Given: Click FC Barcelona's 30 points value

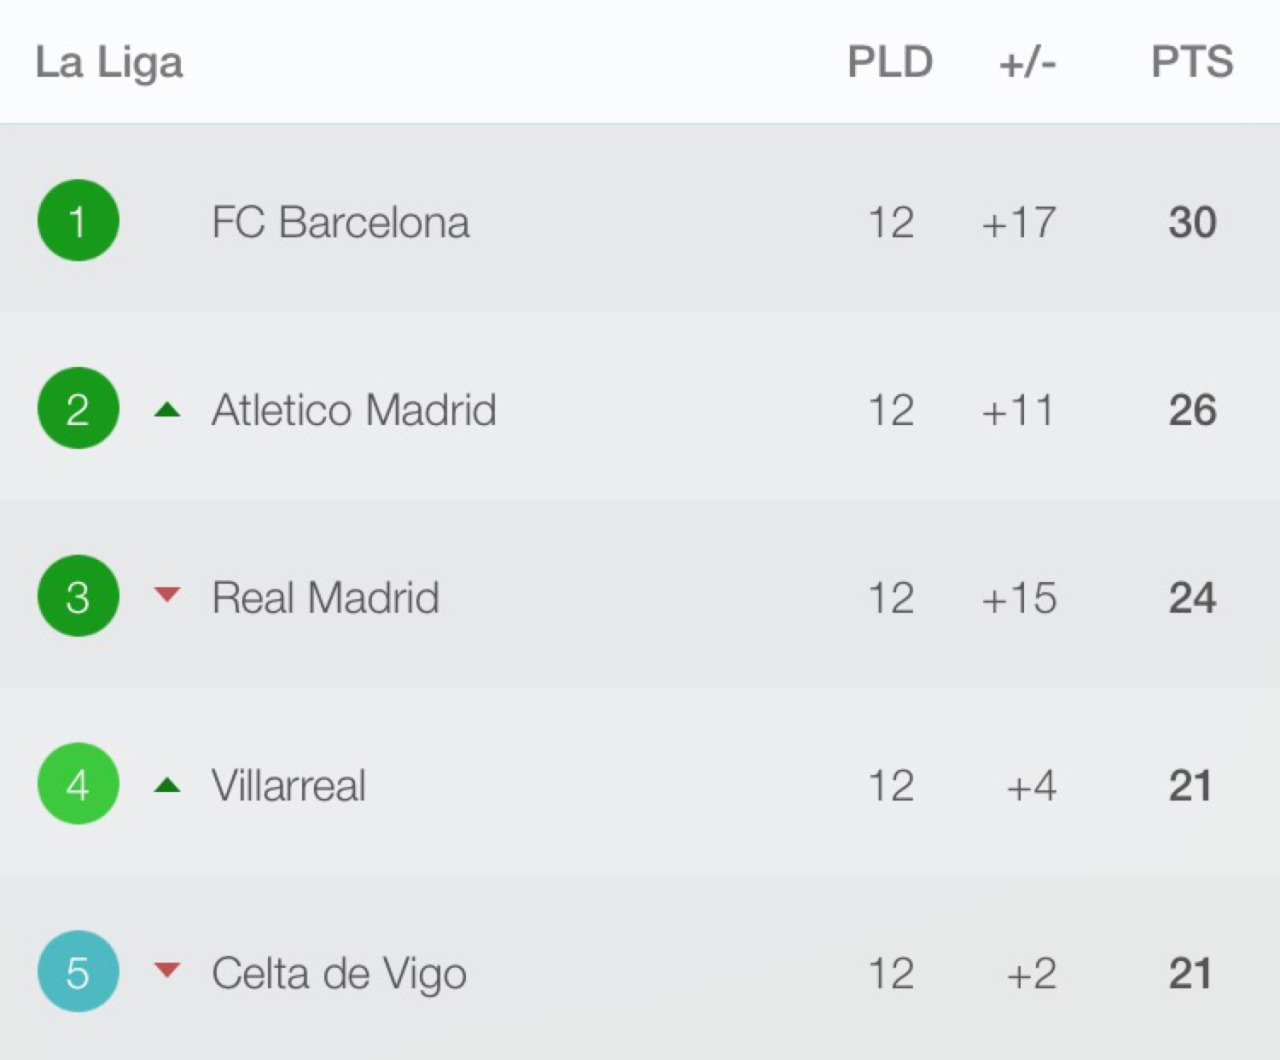Looking at the screenshot, I should (x=1192, y=222).
